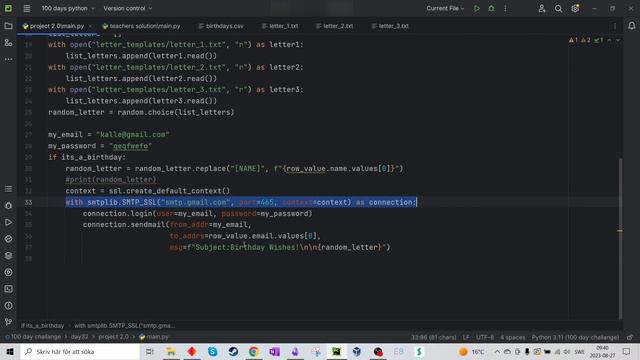The image size is (640, 360).
Task: Run the current file
Action: pos(476,8)
